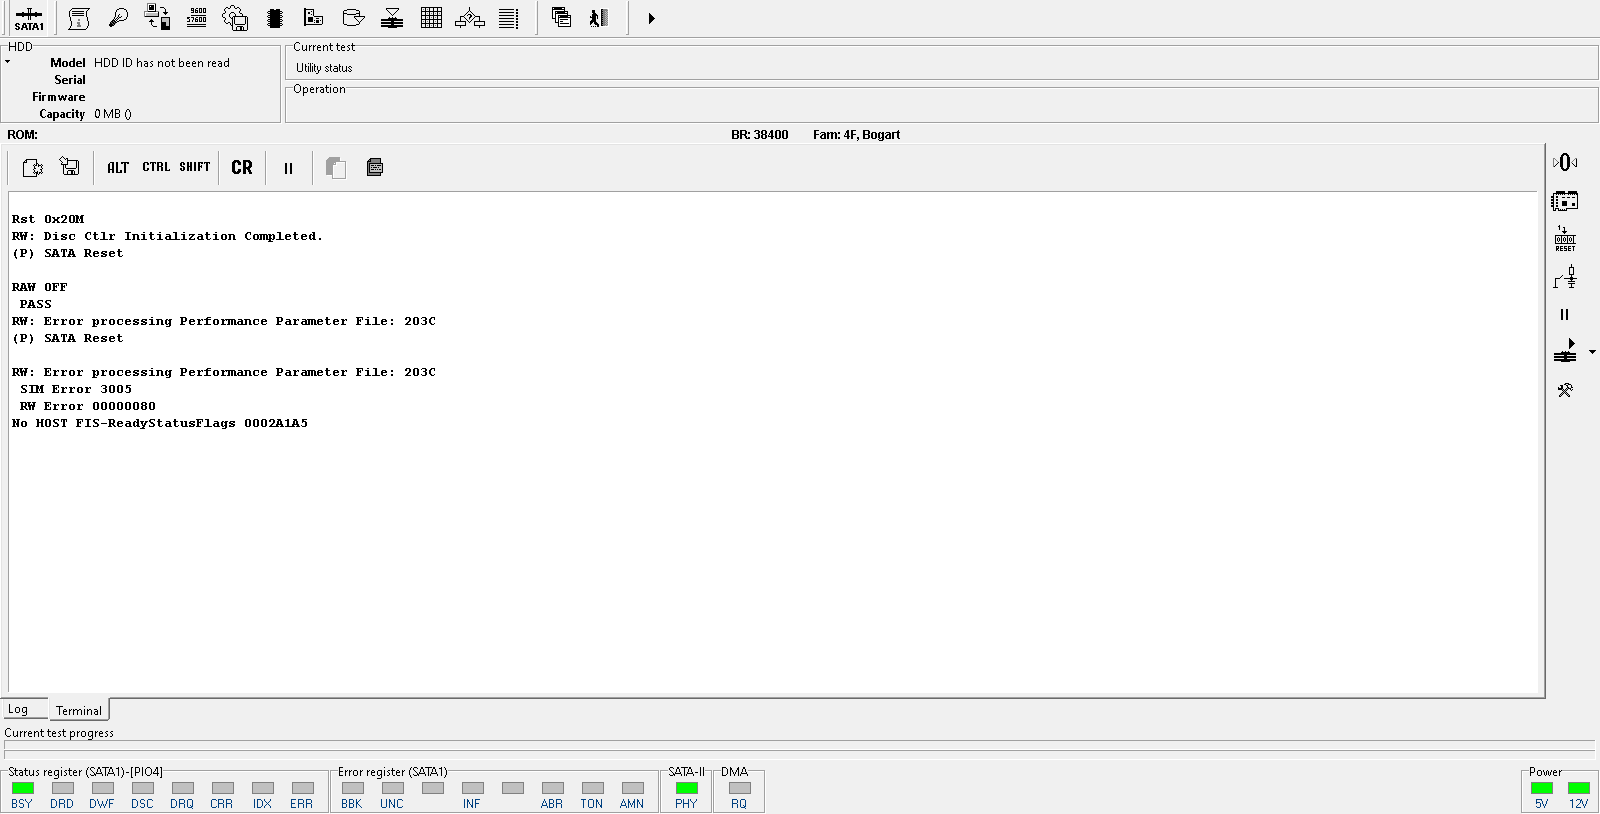Image resolution: width=1600 pixels, height=814 pixels.
Task: Send CR carriage return button
Action: [242, 167]
